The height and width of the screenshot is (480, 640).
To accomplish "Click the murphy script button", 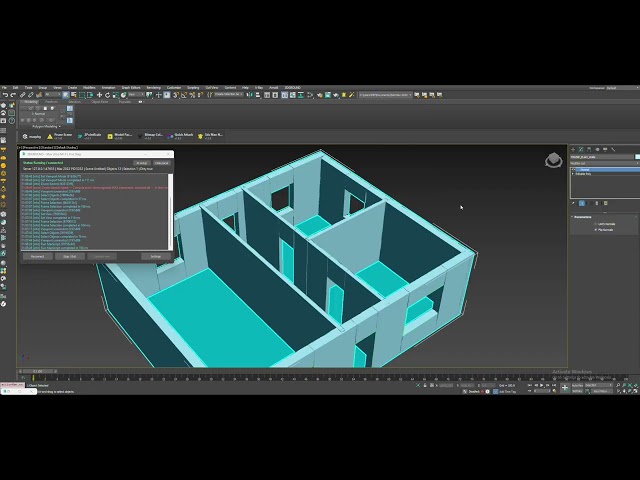I will 32,136.
